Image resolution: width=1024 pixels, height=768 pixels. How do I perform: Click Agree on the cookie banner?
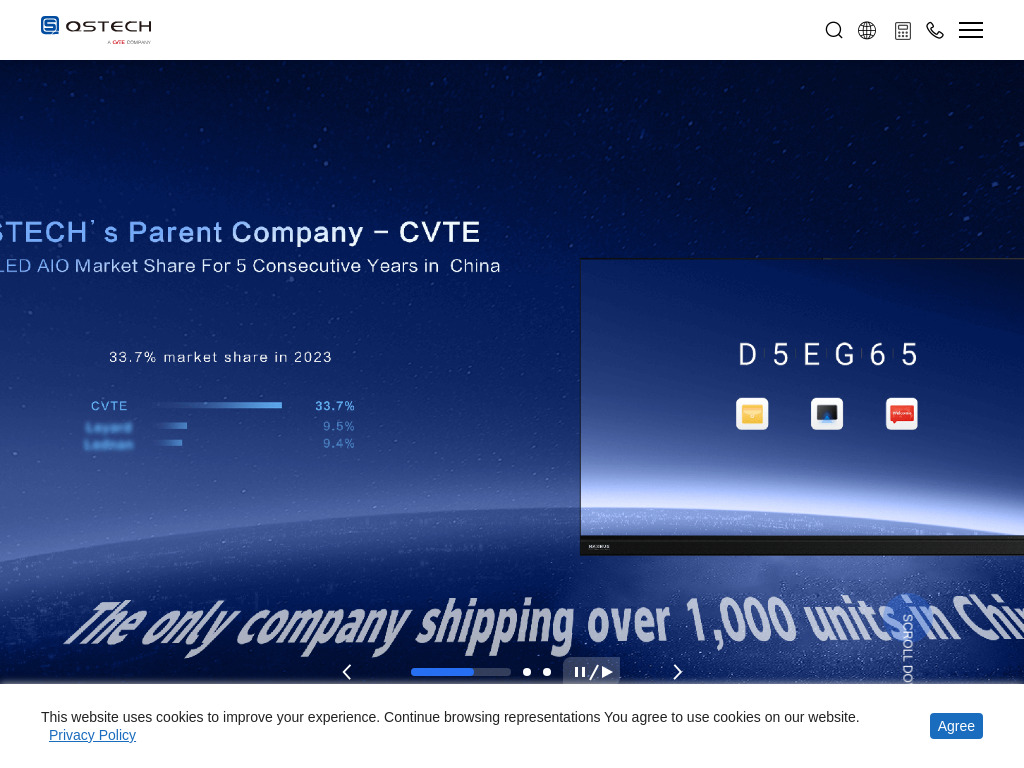point(956,726)
